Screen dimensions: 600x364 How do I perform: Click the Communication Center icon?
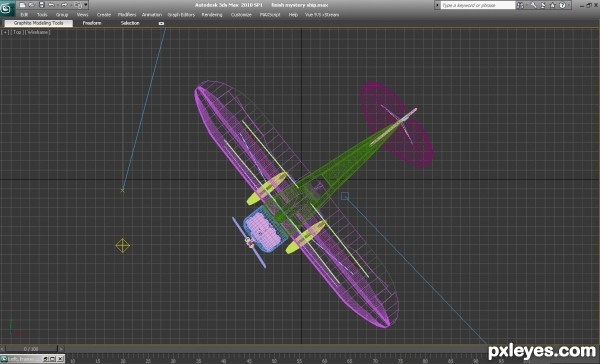click(543, 5)
